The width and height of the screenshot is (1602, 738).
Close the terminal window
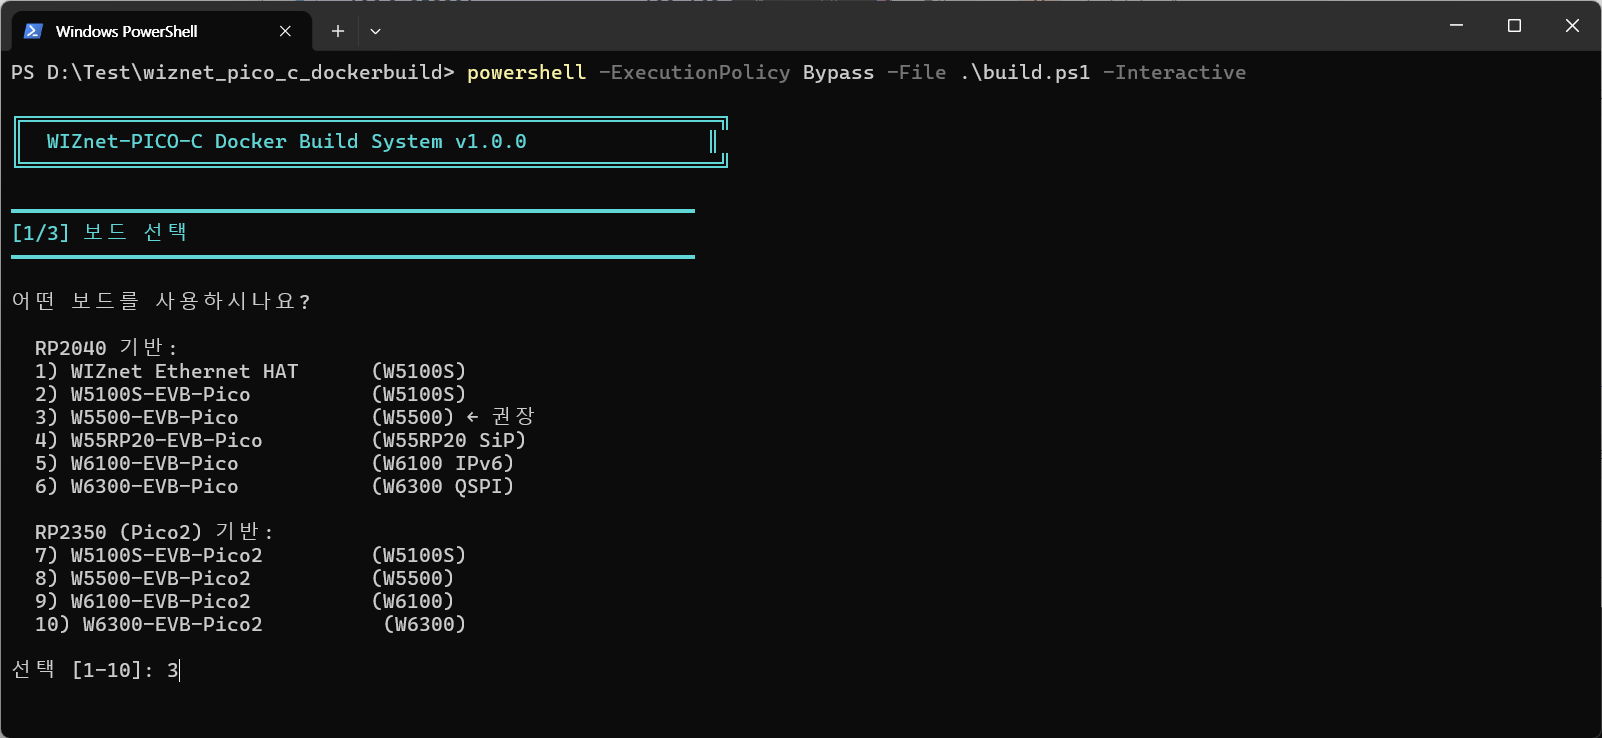(1572, 25)
